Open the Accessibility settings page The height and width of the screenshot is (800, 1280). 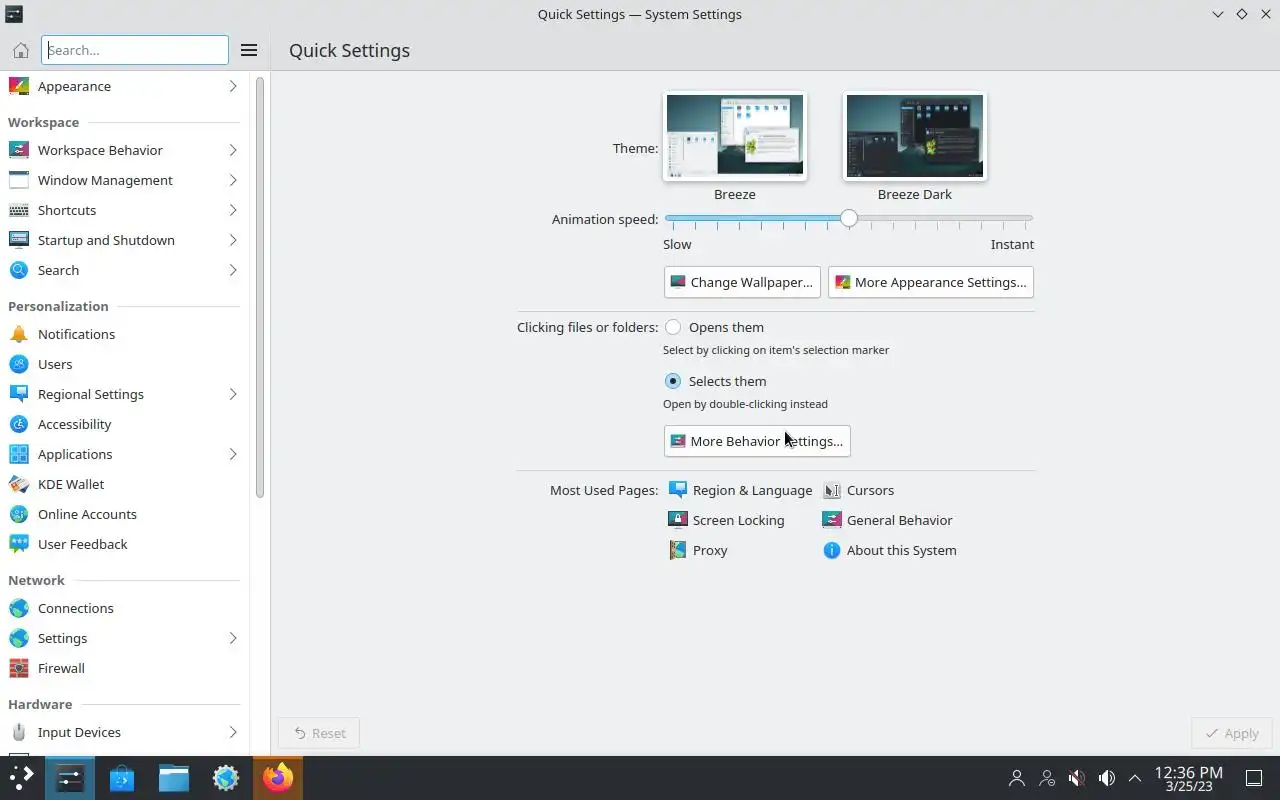pyautogui.click(x=124, y=424)
